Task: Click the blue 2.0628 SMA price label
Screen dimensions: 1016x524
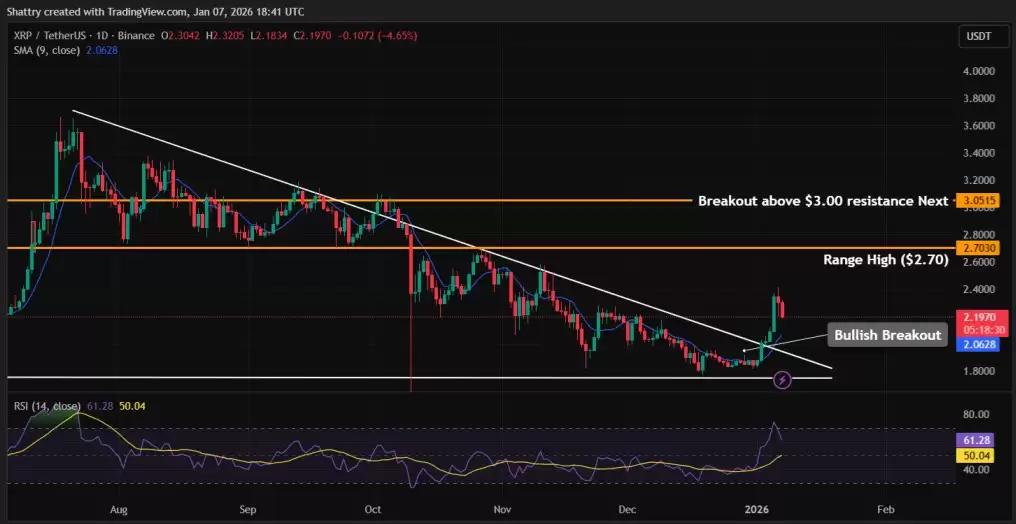Action: point(978,343)
